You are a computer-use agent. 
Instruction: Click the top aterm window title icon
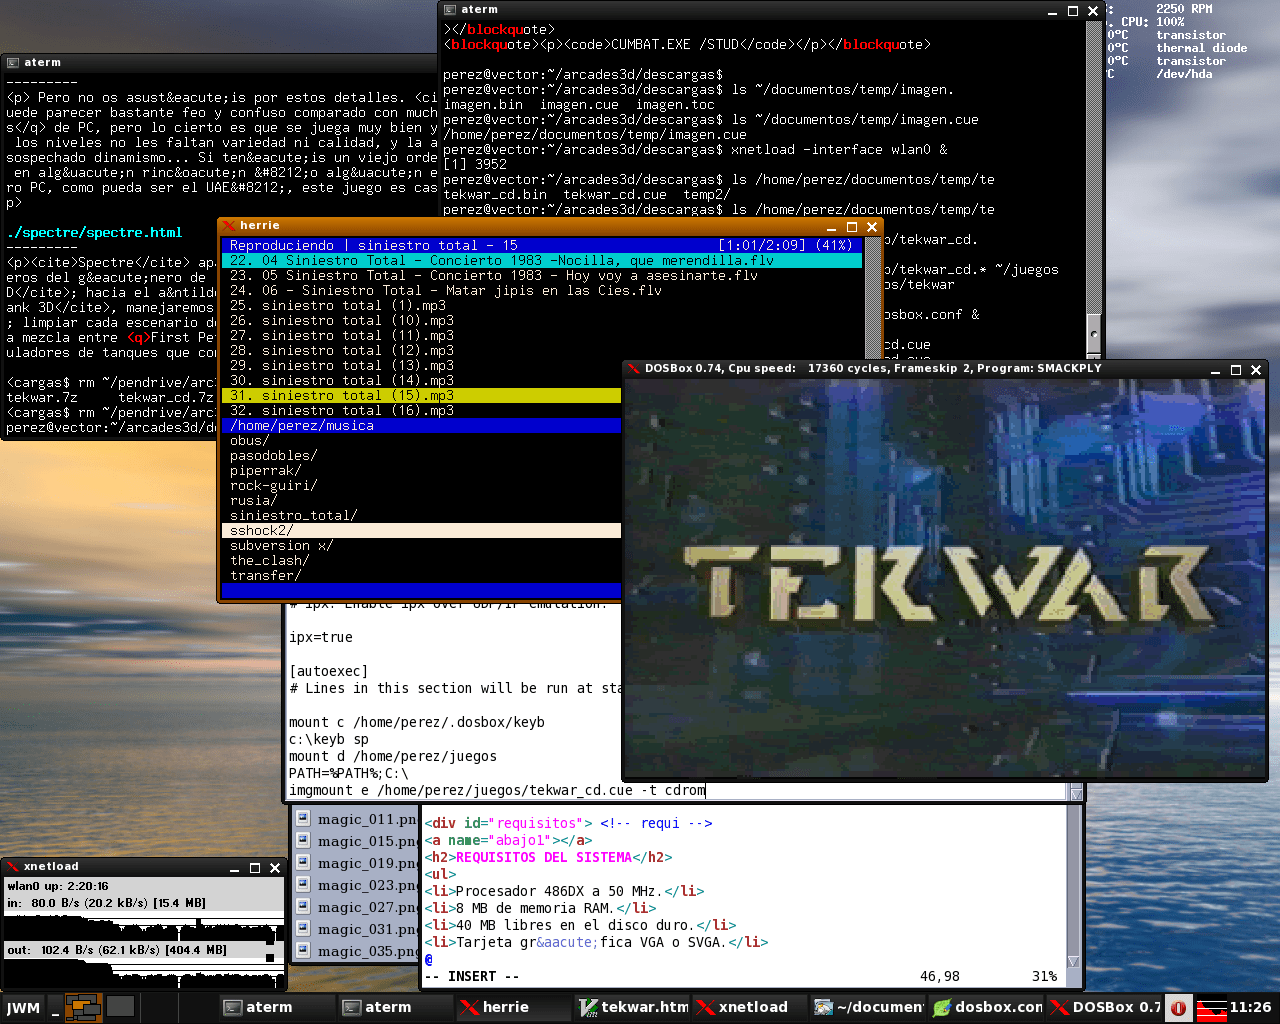(450, 10)
